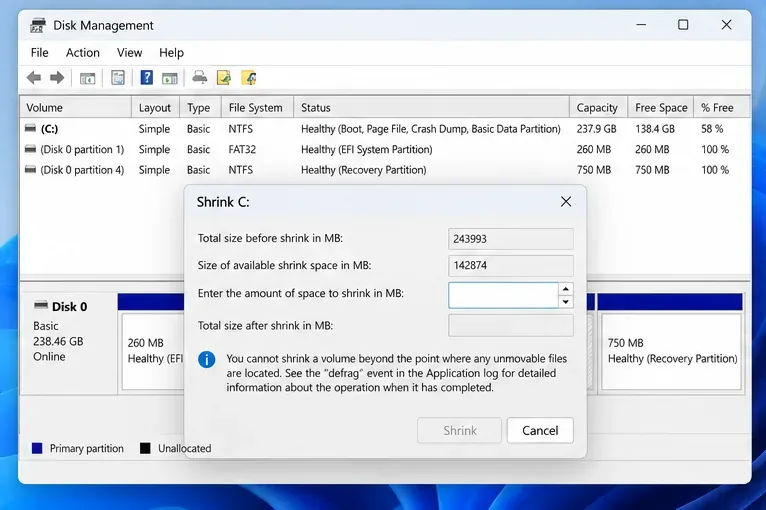
Task: Click the Disk Management title bar icon
Action: click(38, 25)
